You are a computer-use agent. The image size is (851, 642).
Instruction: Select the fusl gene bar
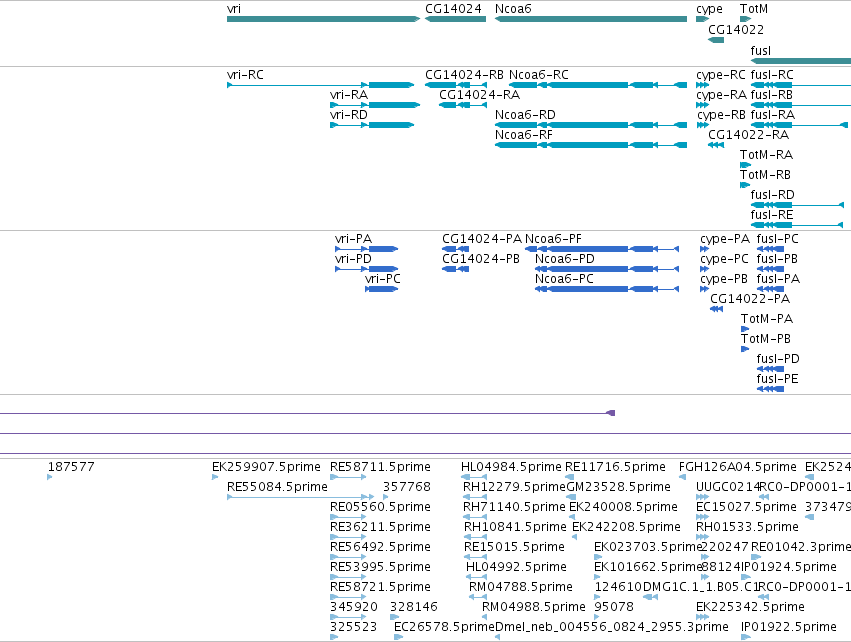point(801,61)
